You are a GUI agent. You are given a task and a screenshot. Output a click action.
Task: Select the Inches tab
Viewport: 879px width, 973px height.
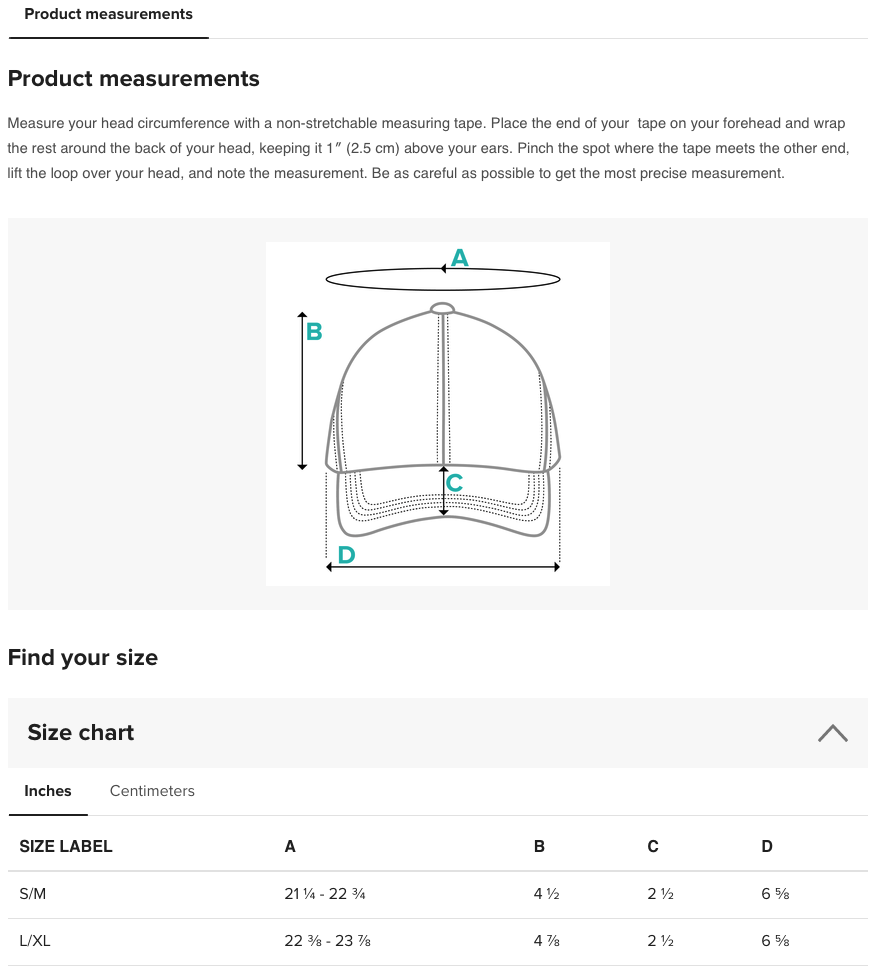[x=48, y=791]
